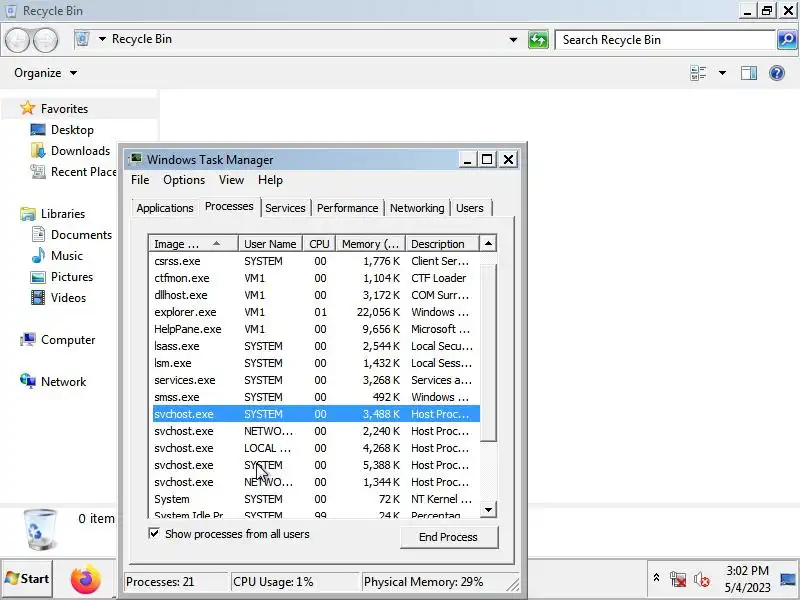
Task: Click the network tray icon
Action: pos(678,580)
